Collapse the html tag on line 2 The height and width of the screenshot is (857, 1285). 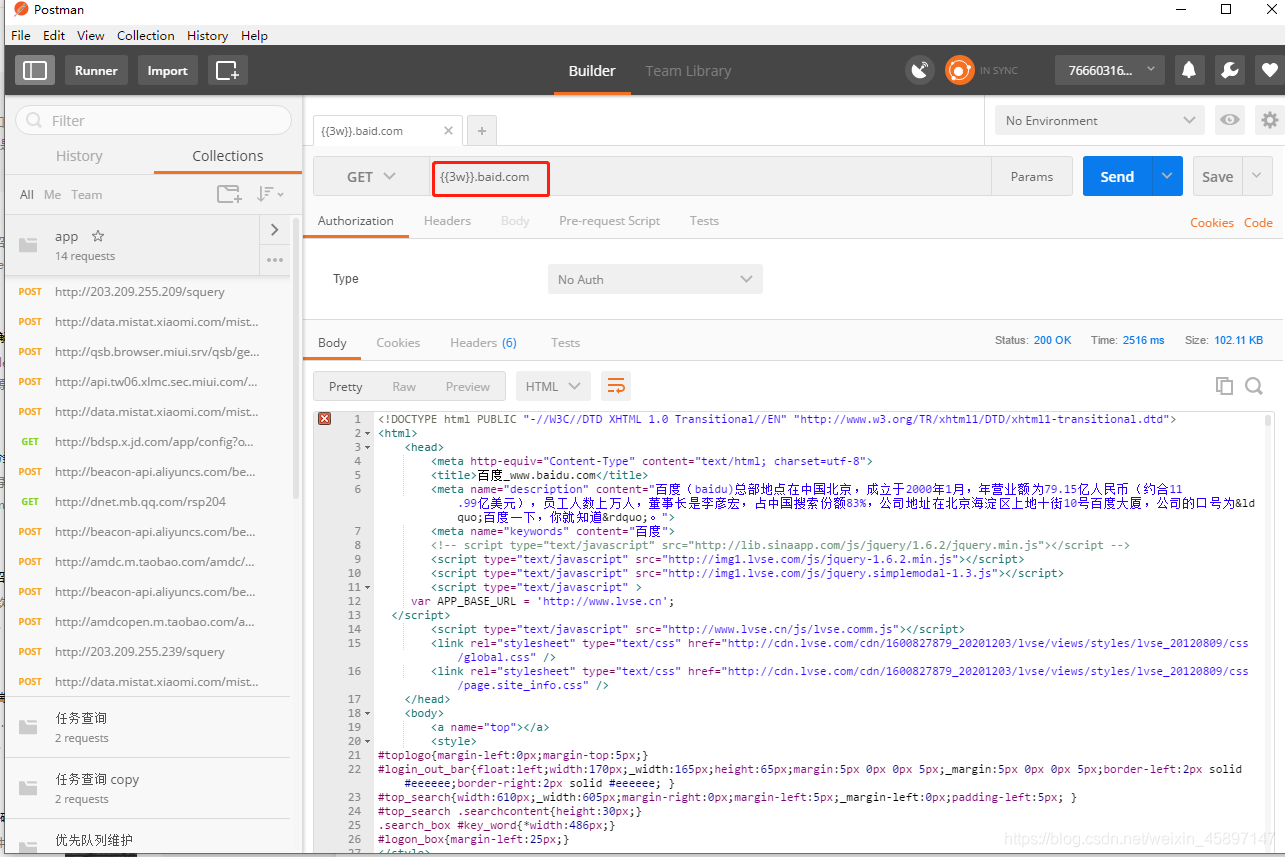(369, 434)
